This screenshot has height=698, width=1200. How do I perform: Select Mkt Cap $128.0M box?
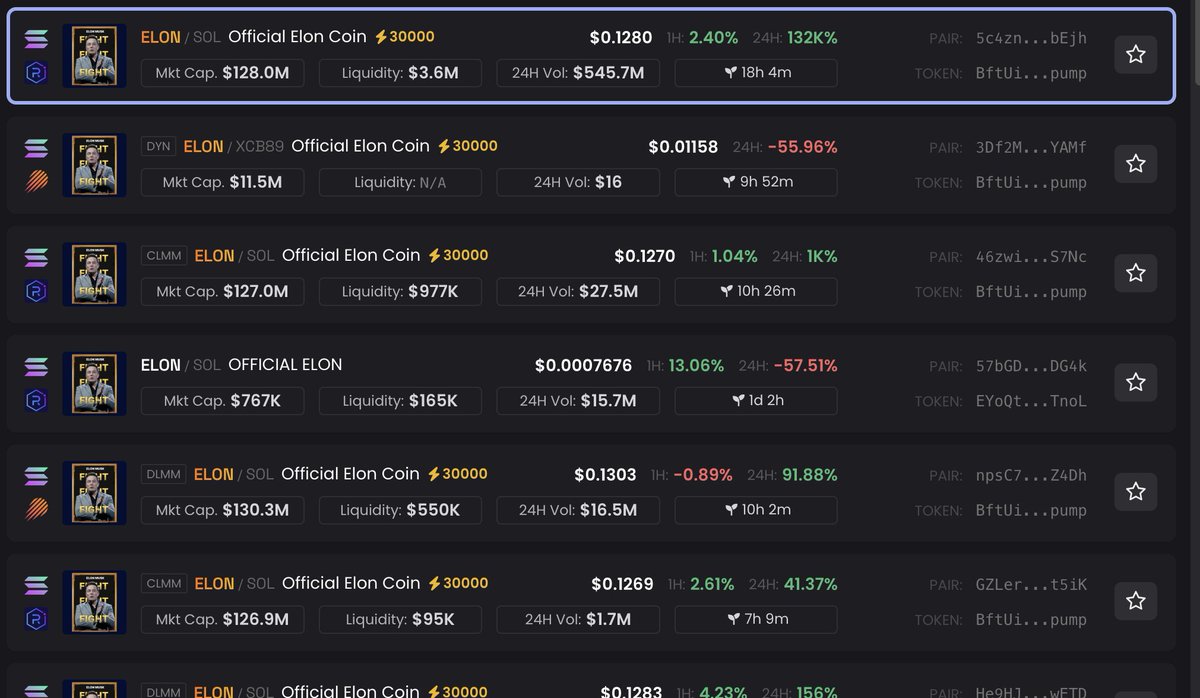tap(222, 73)
